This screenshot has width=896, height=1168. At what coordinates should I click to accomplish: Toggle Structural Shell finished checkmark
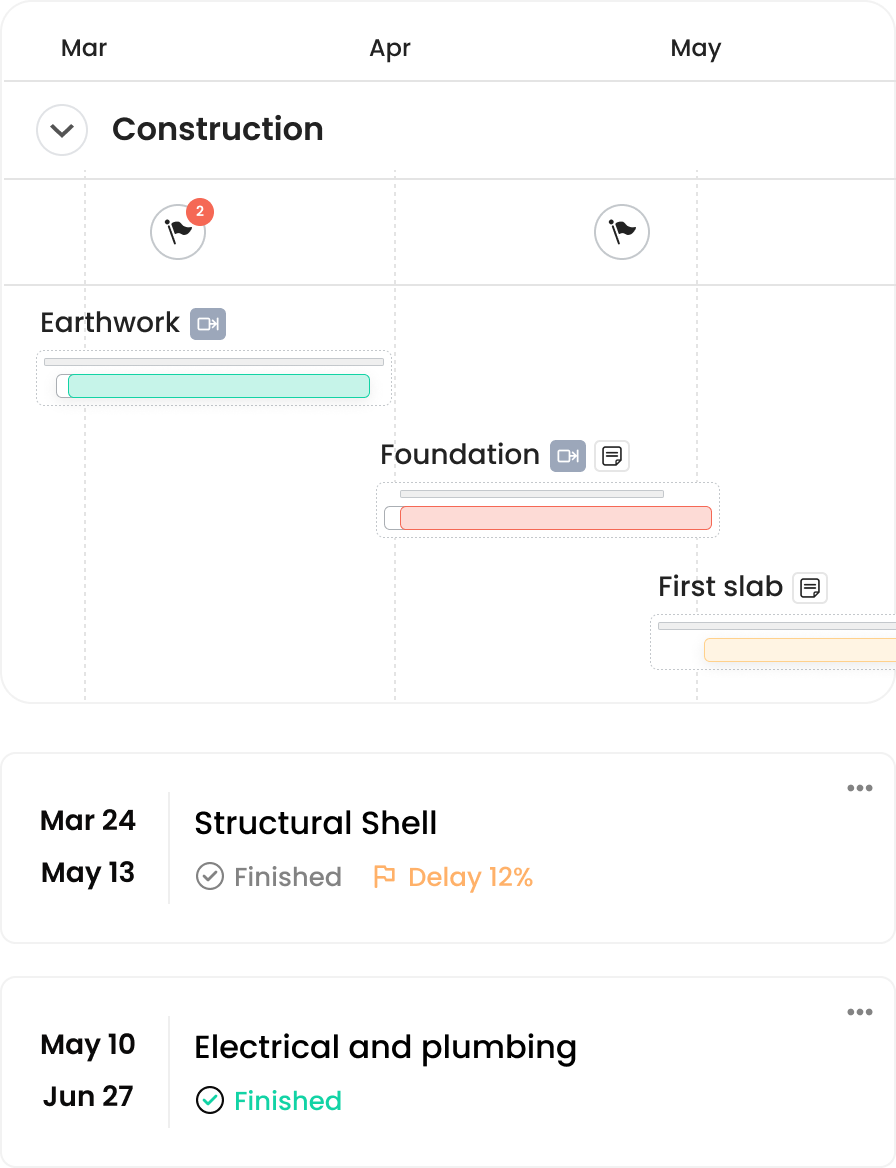pyautogui.click(x=209, y=877)
